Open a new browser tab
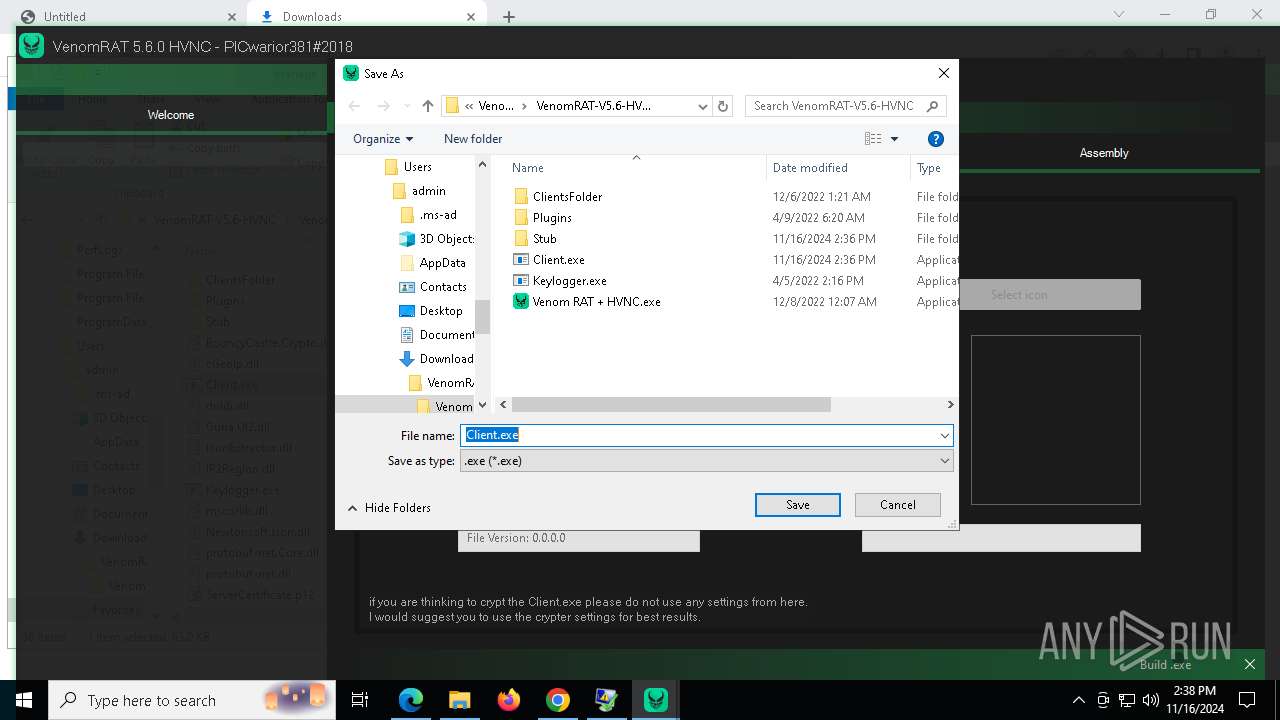The width and height of the screenshot is (1280, 720). [x=509, y=17]
